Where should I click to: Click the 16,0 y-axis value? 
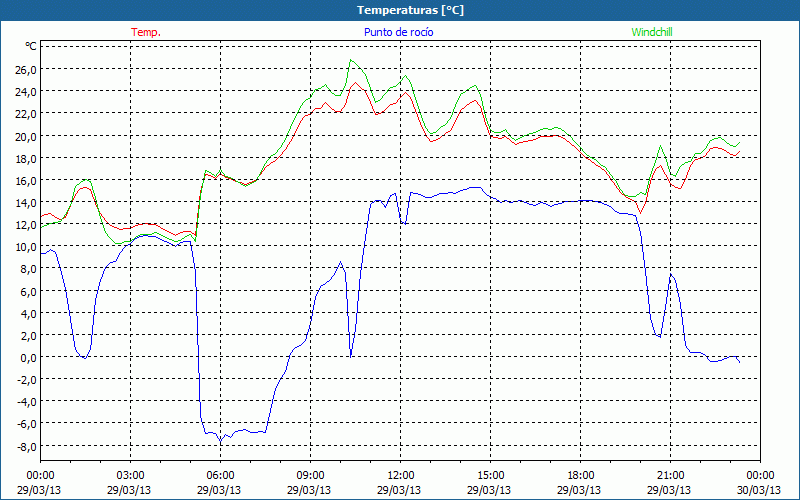(26, 181)
